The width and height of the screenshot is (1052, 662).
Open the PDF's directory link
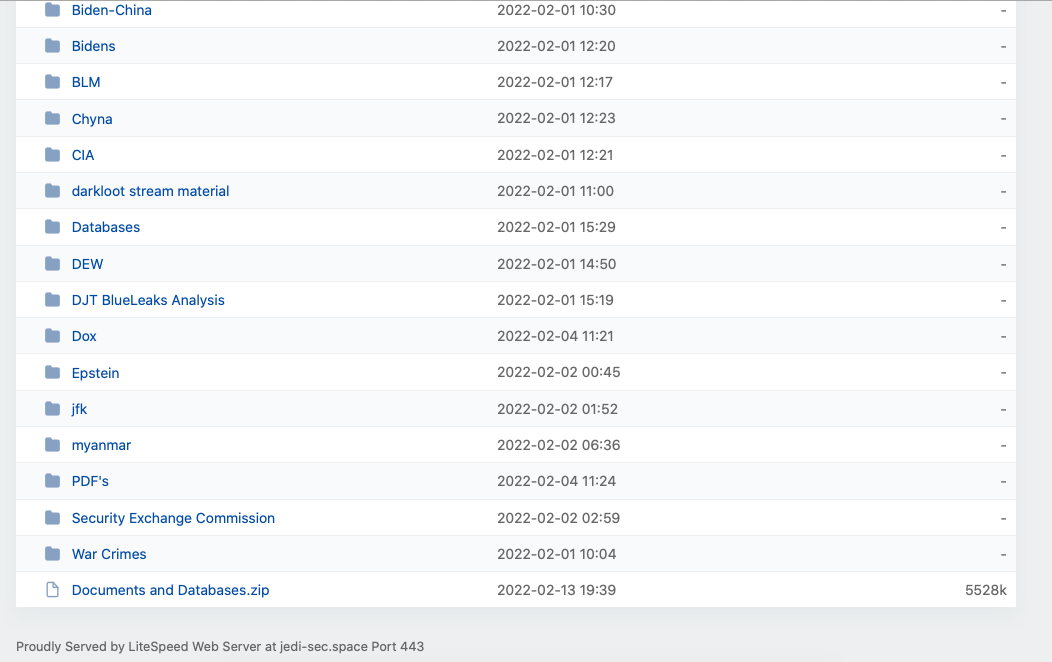coord(90,481)
